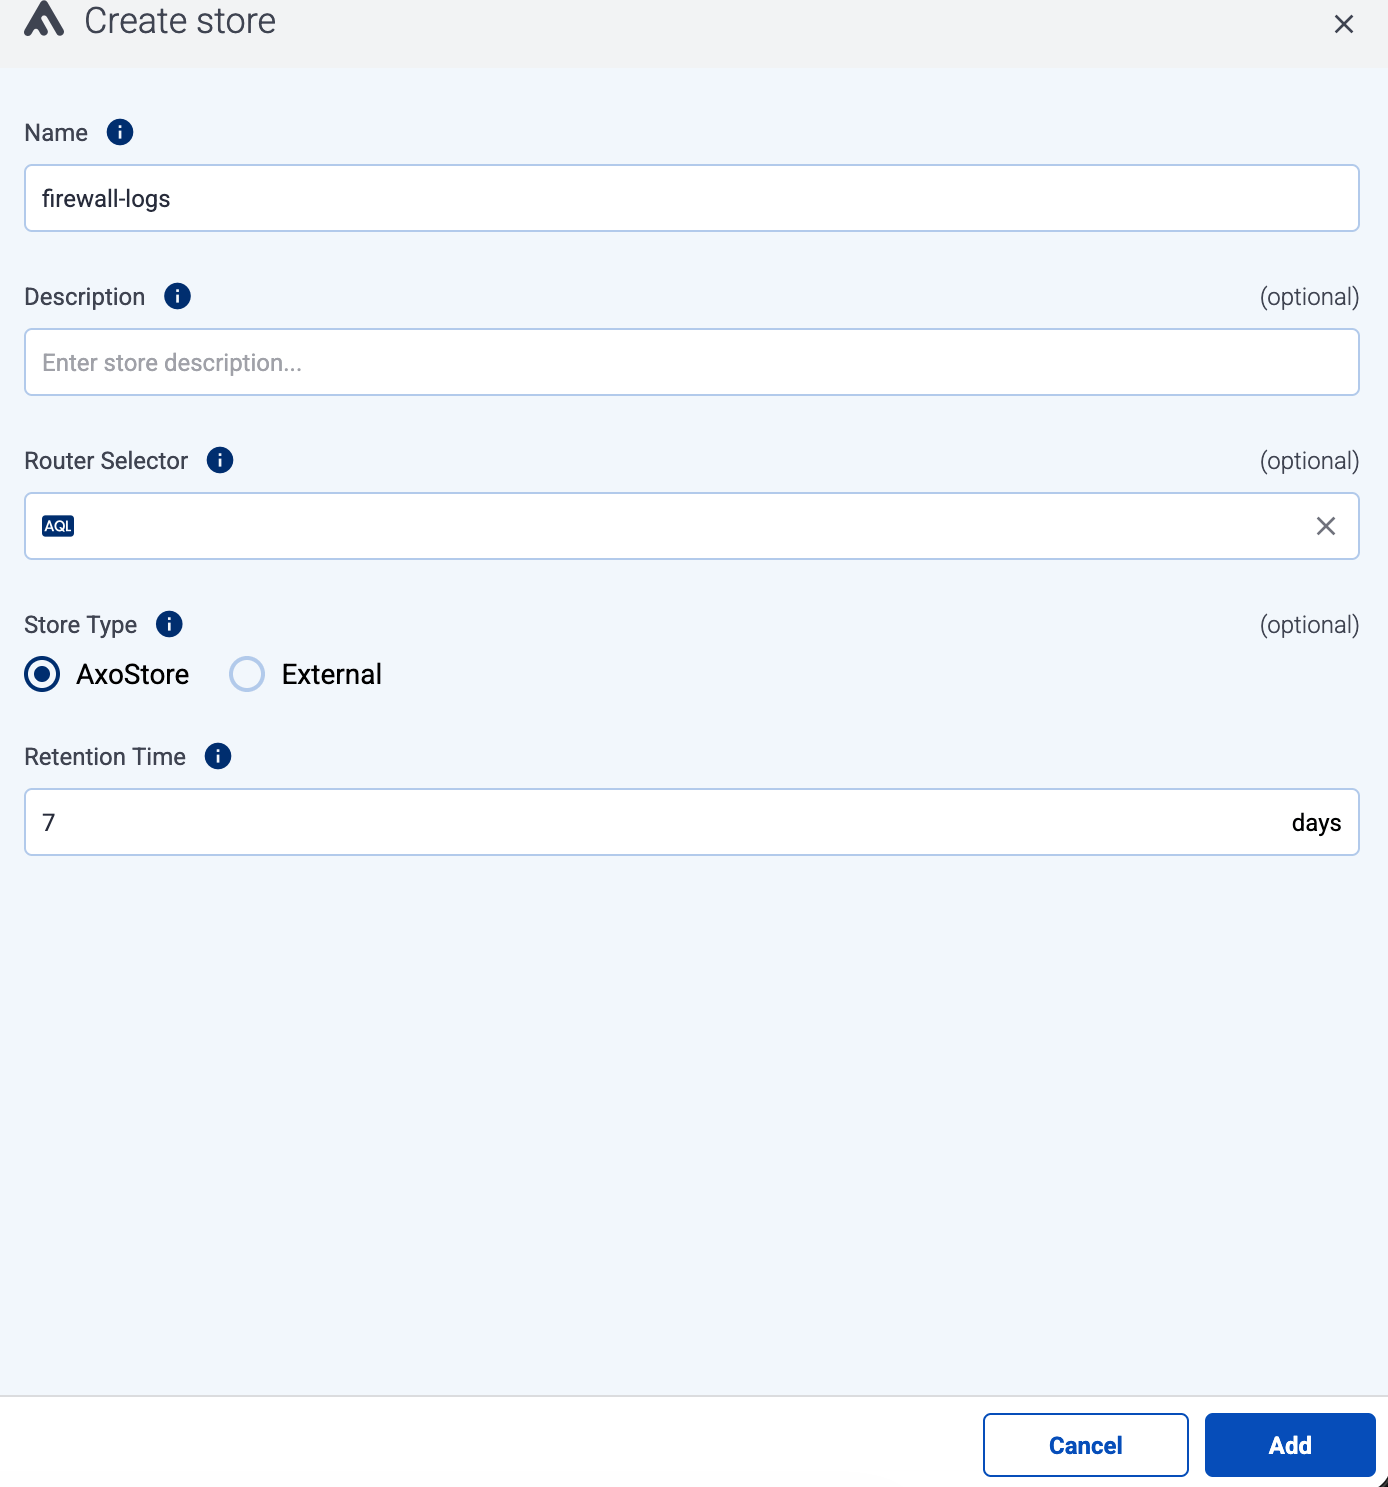1388x1487 pixels.
Task: Clear the Router Selector with the X icon
Action: point(1326,525)
